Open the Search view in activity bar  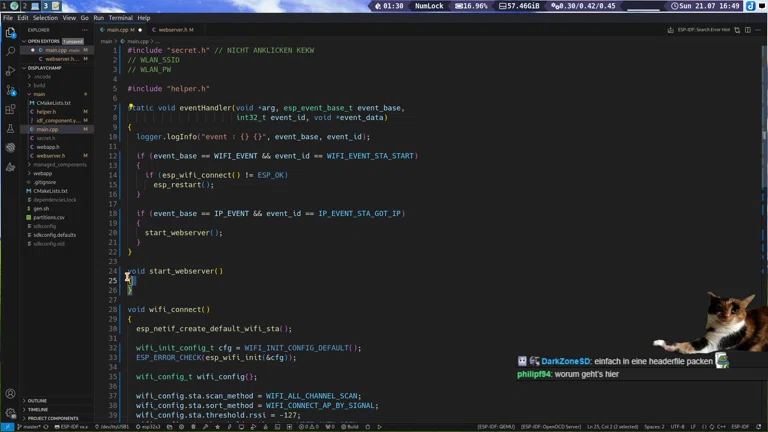point(10,51)
